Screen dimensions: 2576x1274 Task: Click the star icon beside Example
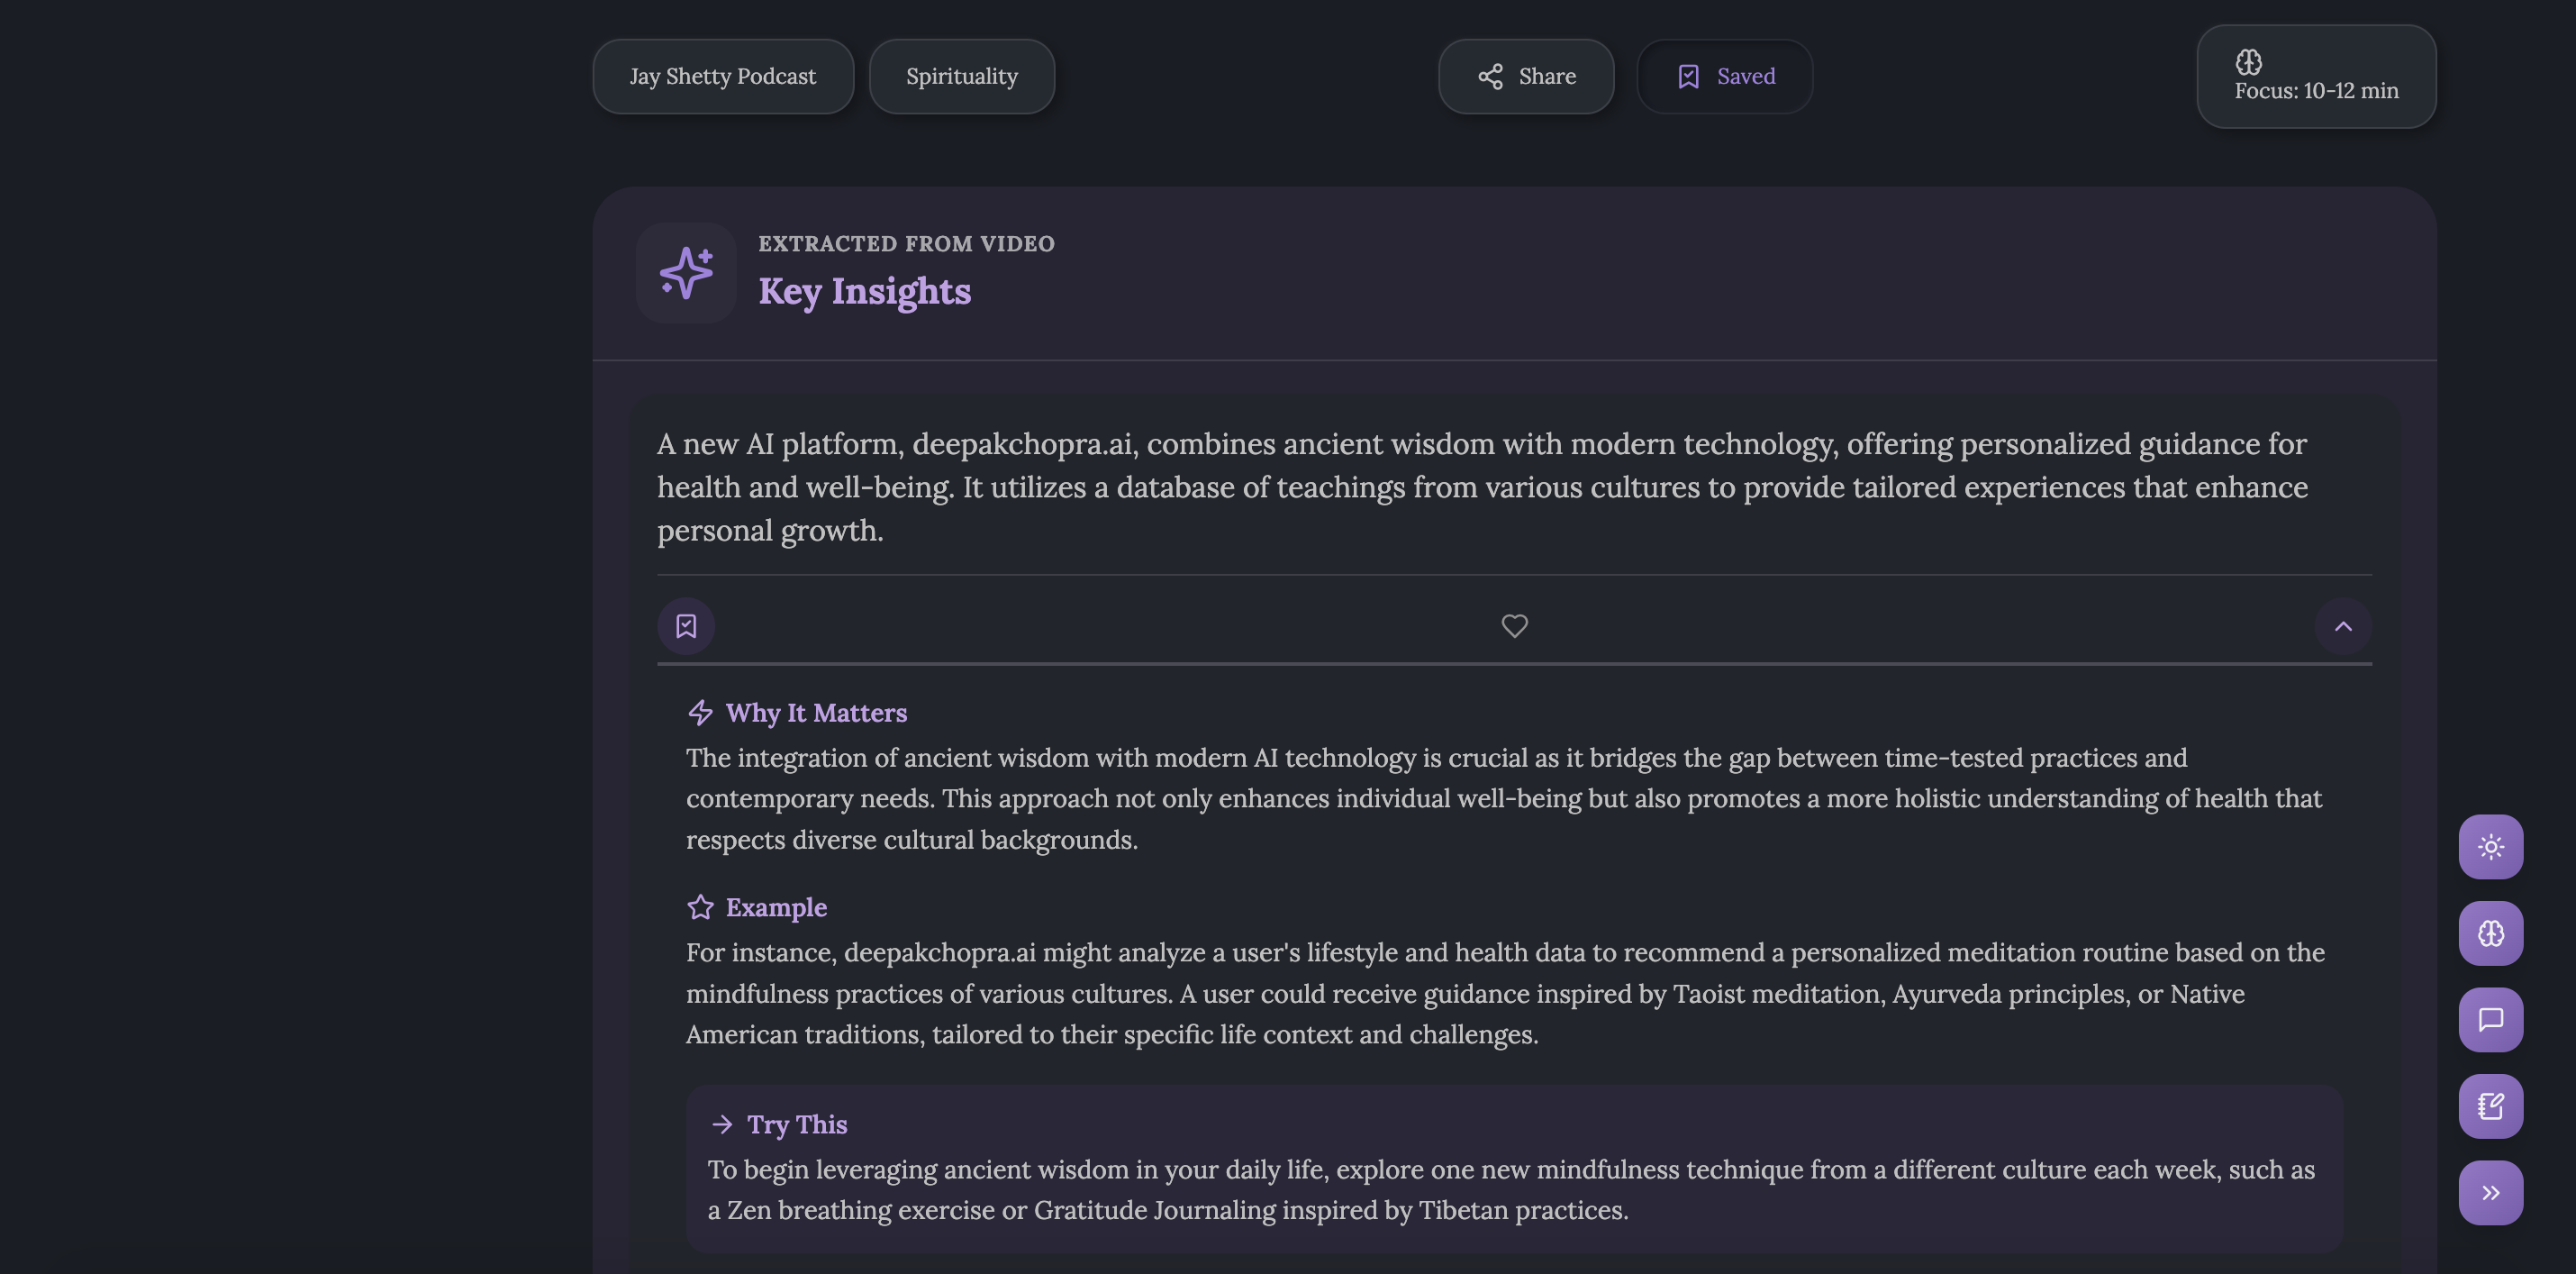(x=700, y=907)
